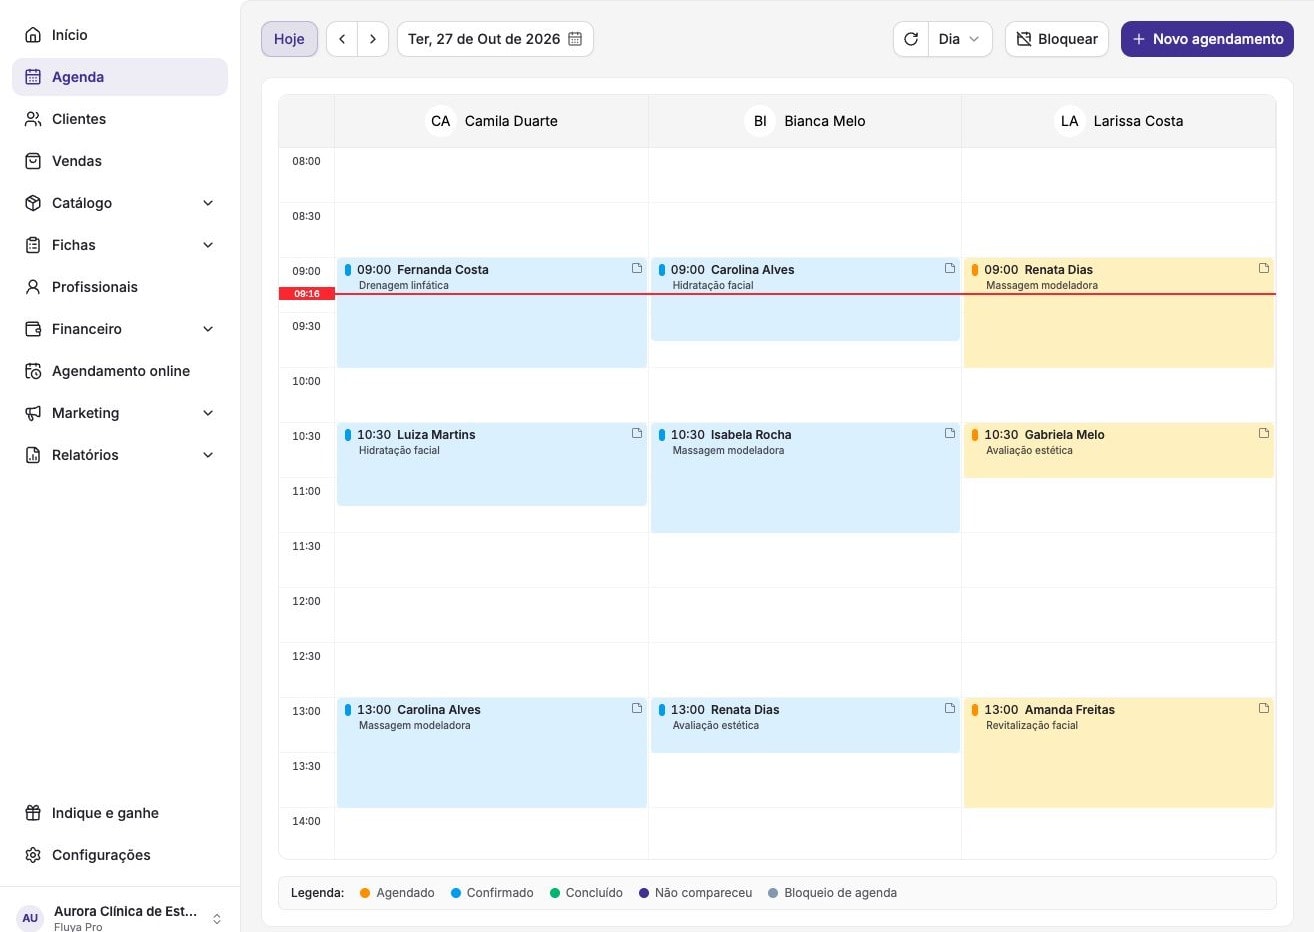Open Indique e ganhe in the sidebar
The height and width of the screenshot is (932, 1314).
(120, 813)
